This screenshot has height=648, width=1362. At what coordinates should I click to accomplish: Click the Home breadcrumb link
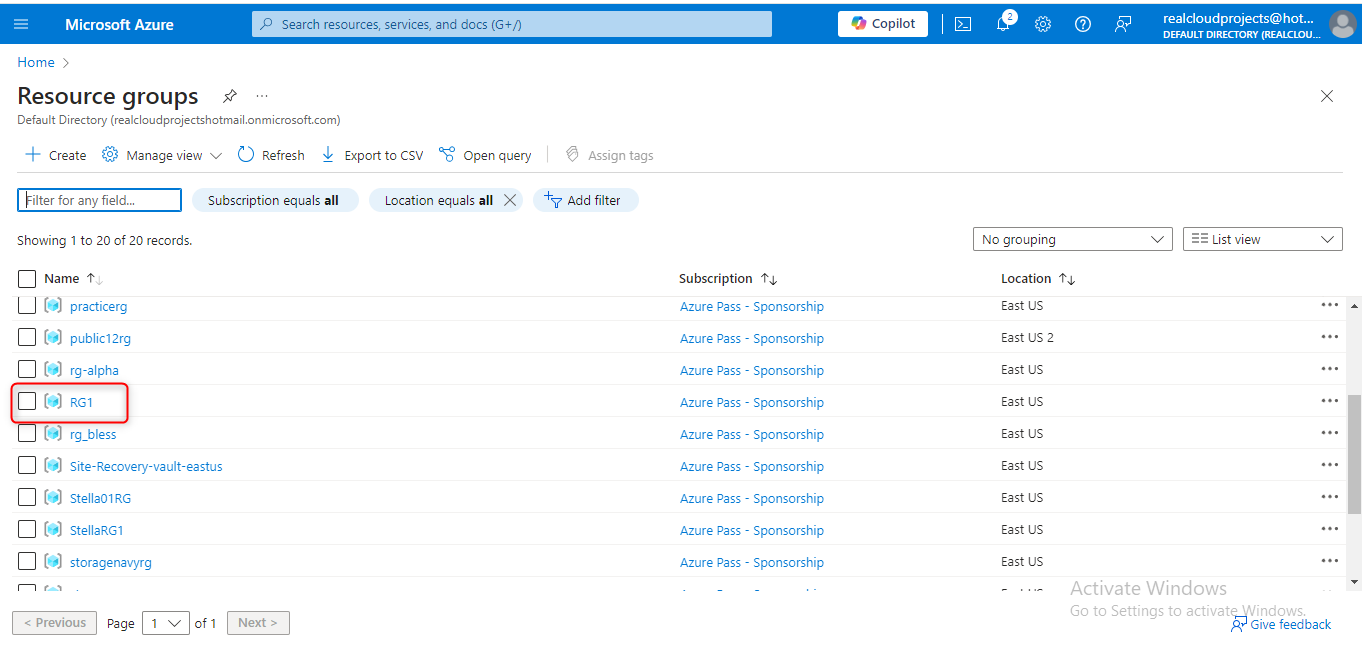point(36,62)
